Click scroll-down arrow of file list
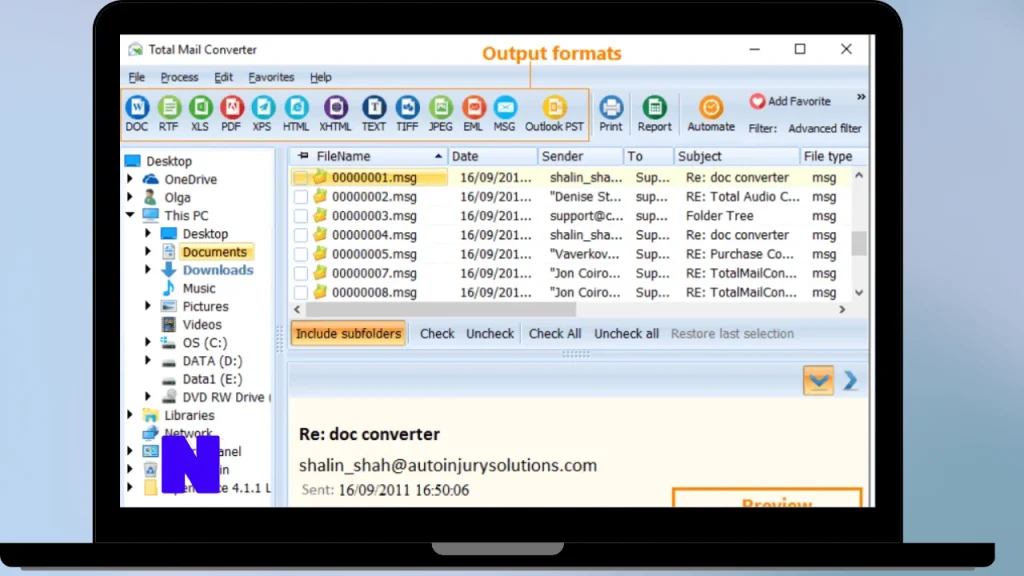1024x576 pixels. pyautogui.click(x=859, y=293)
